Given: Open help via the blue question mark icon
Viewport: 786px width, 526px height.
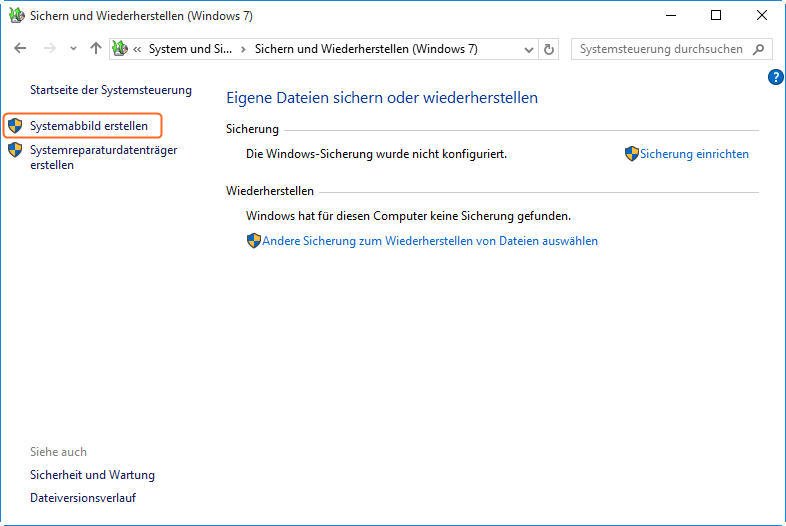Looking at the screenshot, I should click(x=775, y=77).
